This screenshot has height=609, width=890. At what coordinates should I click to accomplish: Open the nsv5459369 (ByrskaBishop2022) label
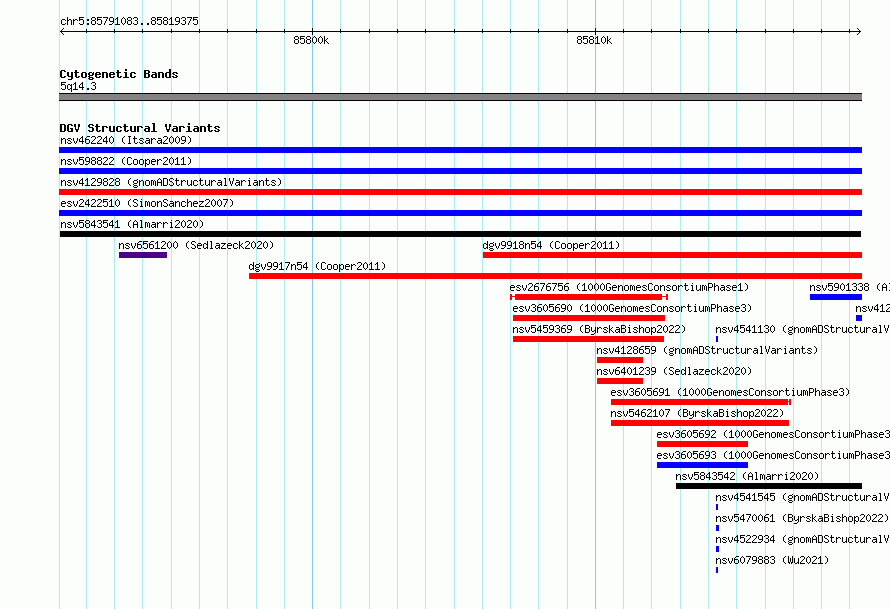click(x=599, y=329)
